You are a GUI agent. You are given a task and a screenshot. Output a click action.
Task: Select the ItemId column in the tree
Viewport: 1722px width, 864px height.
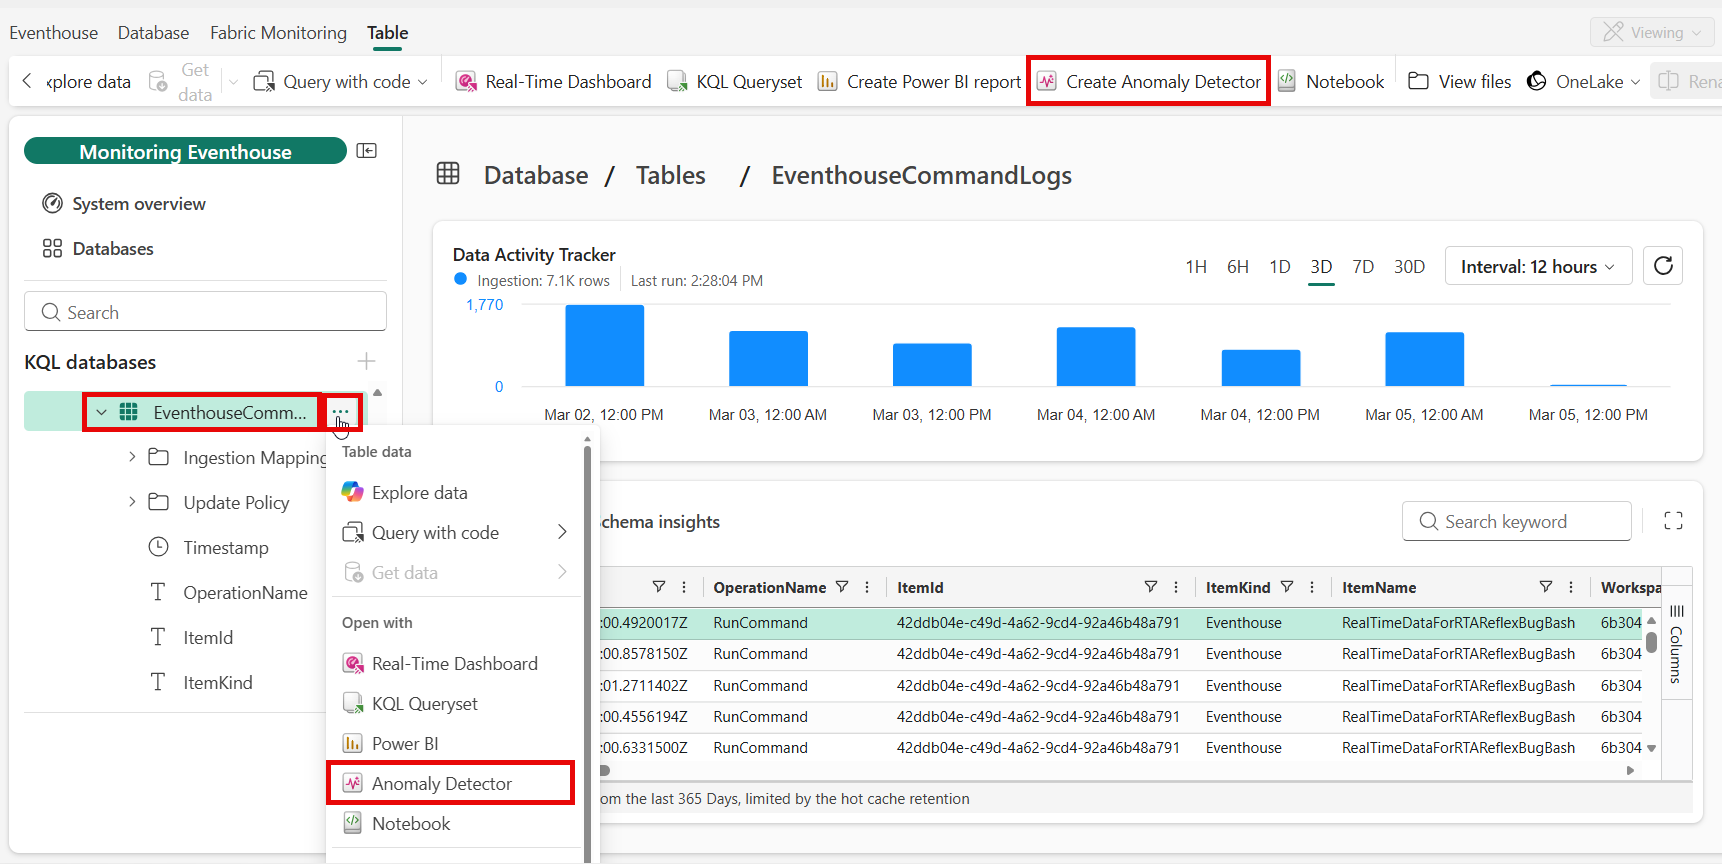(x=207, y=637)
